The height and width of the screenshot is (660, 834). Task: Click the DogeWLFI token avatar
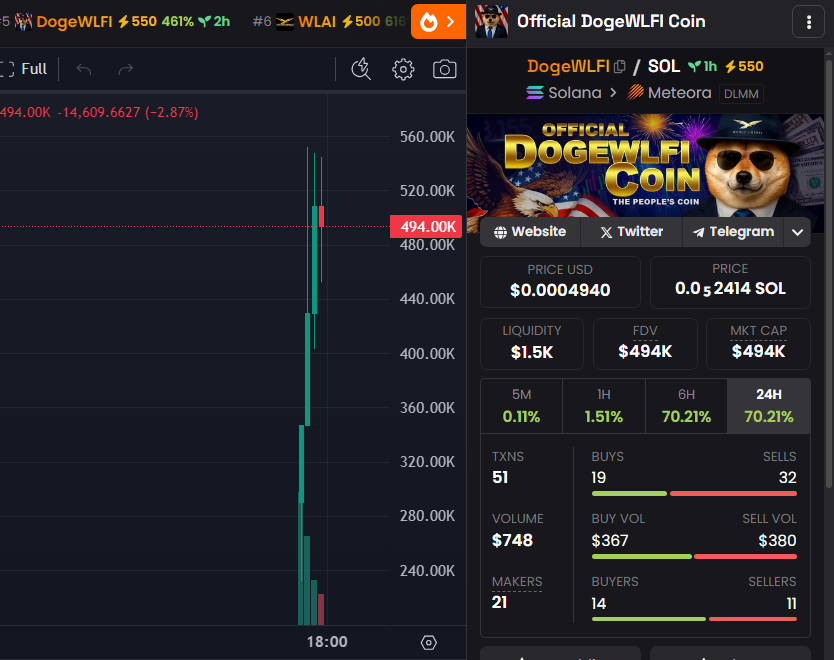491,22
